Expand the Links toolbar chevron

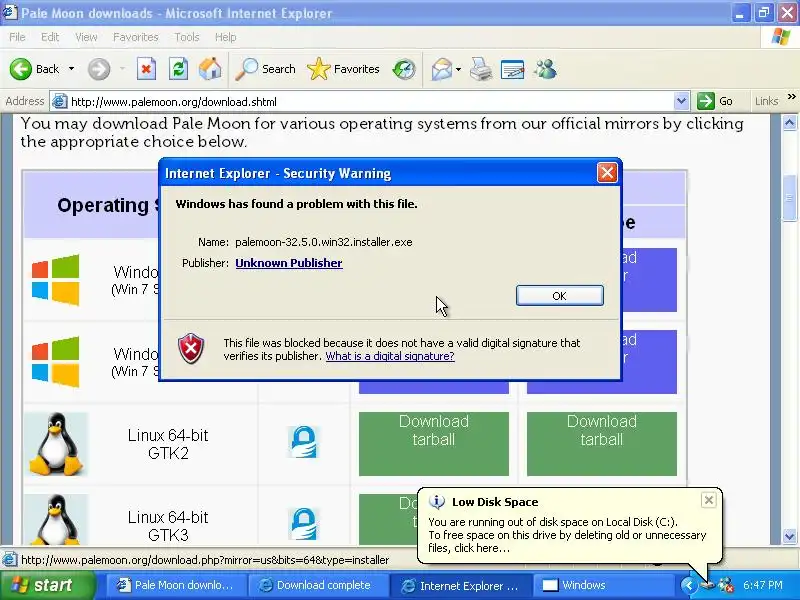pyautogui.click(x=791, y=97)
